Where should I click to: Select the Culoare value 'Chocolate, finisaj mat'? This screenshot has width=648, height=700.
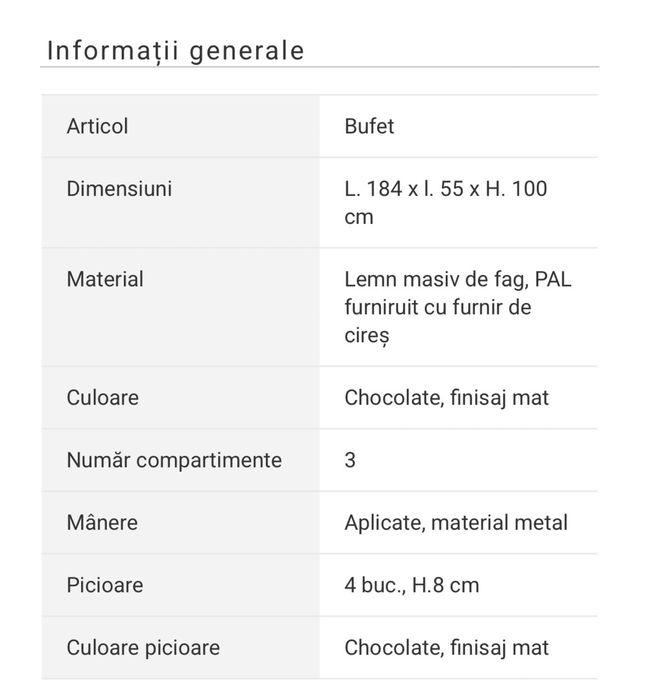click(x=446, y=398)
